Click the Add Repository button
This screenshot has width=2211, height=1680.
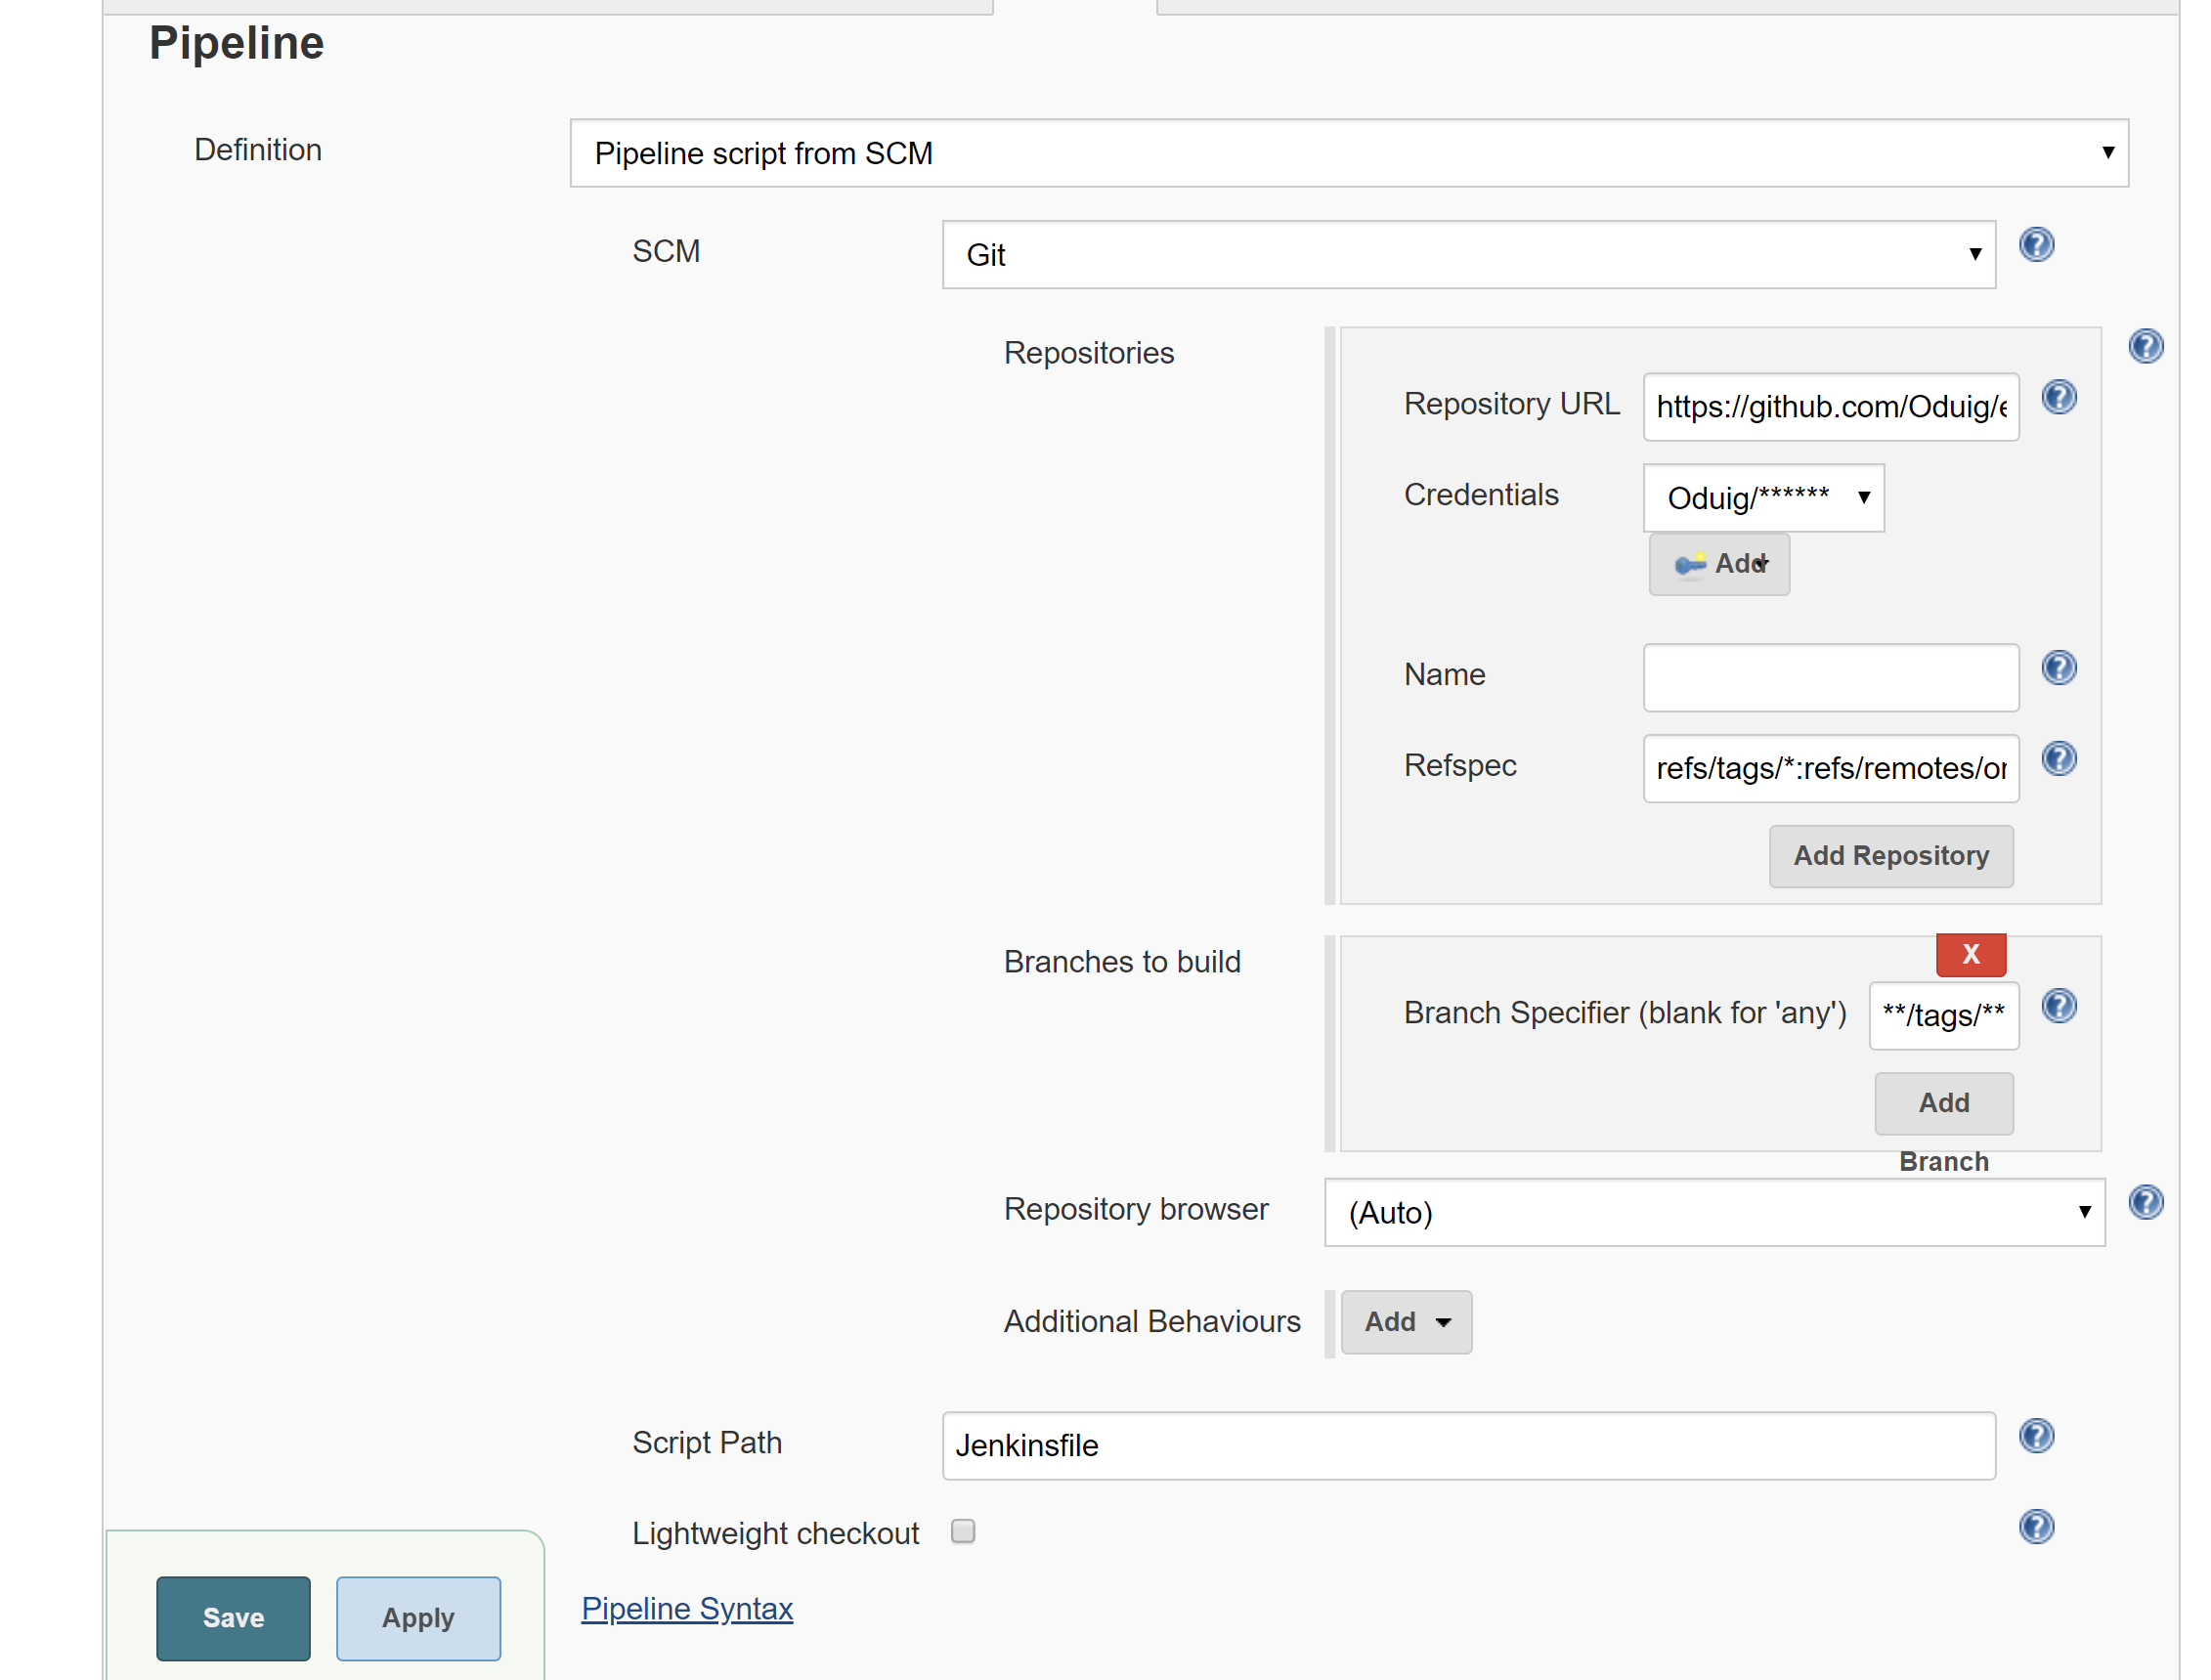1890,856
